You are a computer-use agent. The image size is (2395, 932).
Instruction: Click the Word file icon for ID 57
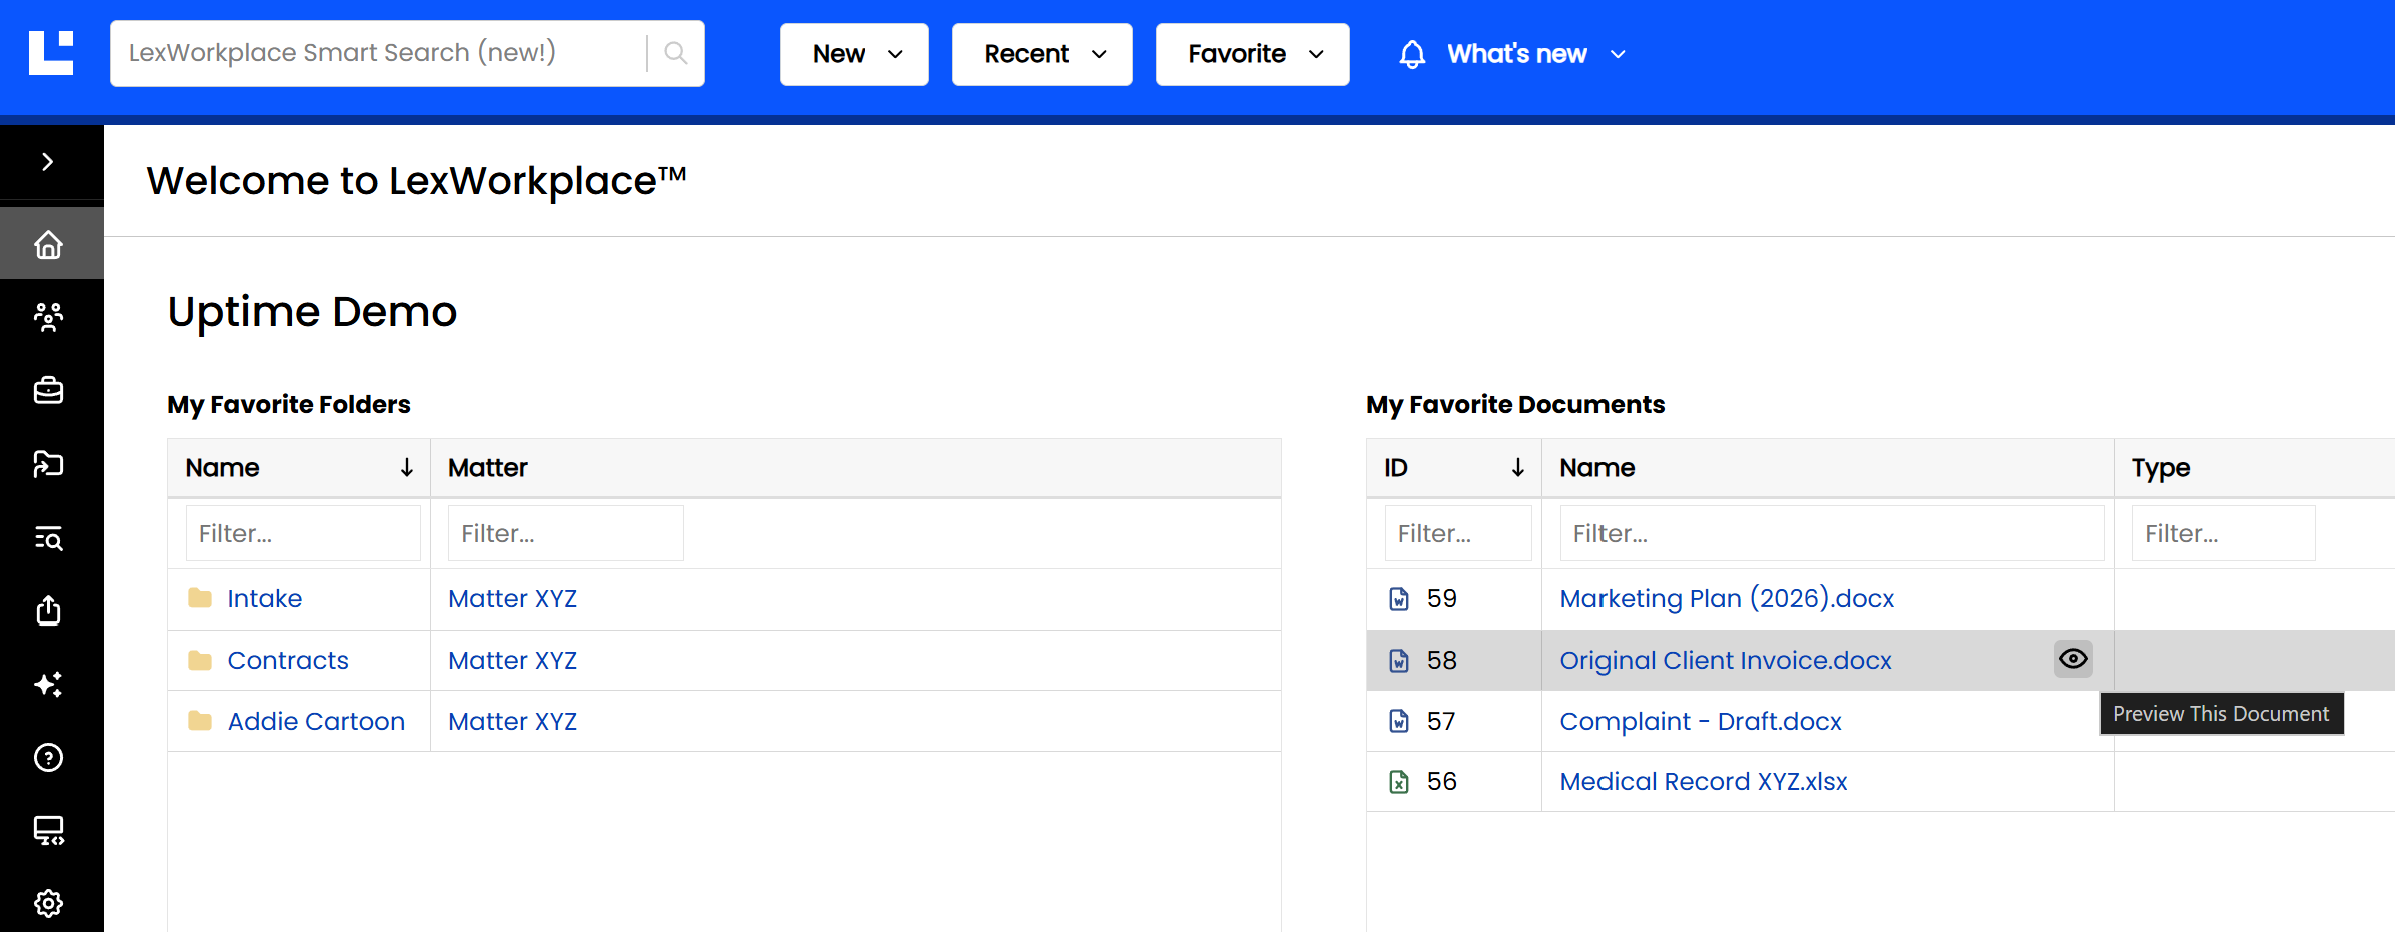1399,721
